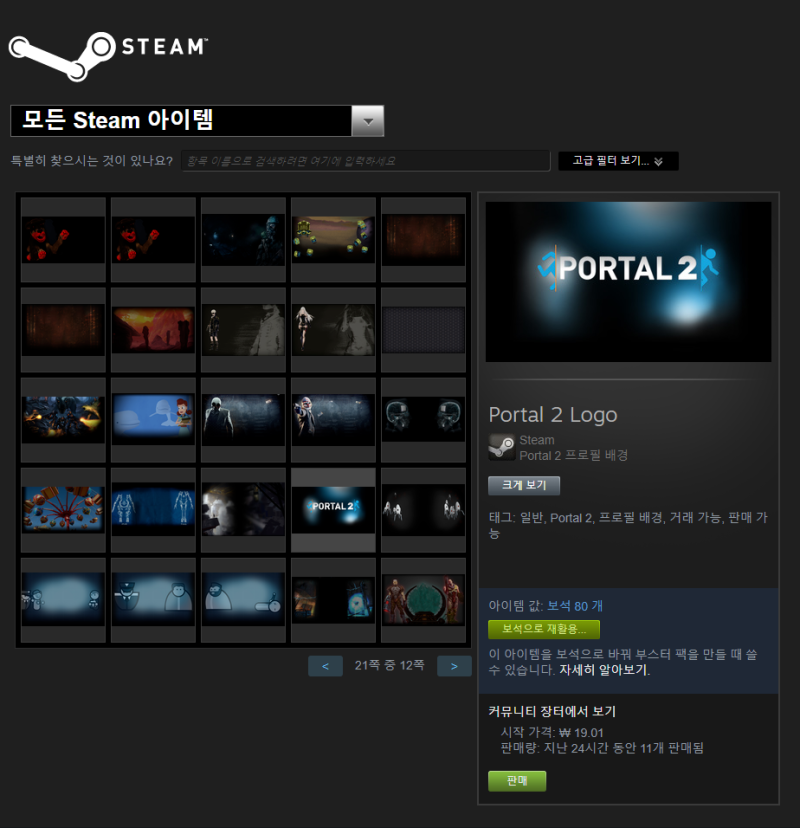800x828 pixels.
Task: Open the 자세히 알아보기 learn more link
Action: [x=604, y=670]
